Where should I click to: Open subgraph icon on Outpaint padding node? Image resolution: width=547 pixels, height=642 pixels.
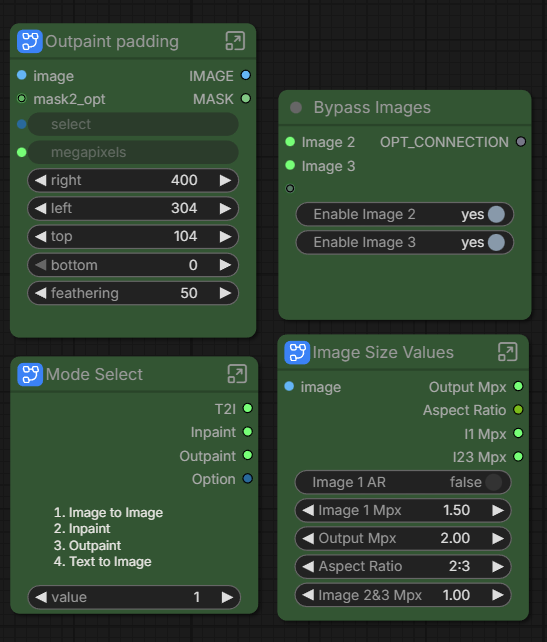235,41
